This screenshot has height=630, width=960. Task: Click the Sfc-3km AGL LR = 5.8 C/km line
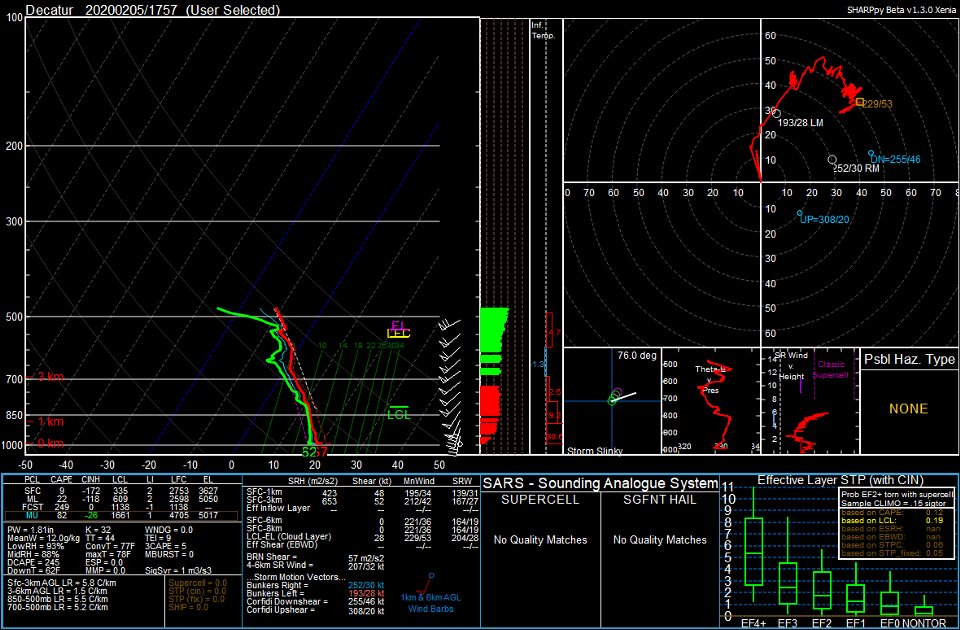pos(61,583)
